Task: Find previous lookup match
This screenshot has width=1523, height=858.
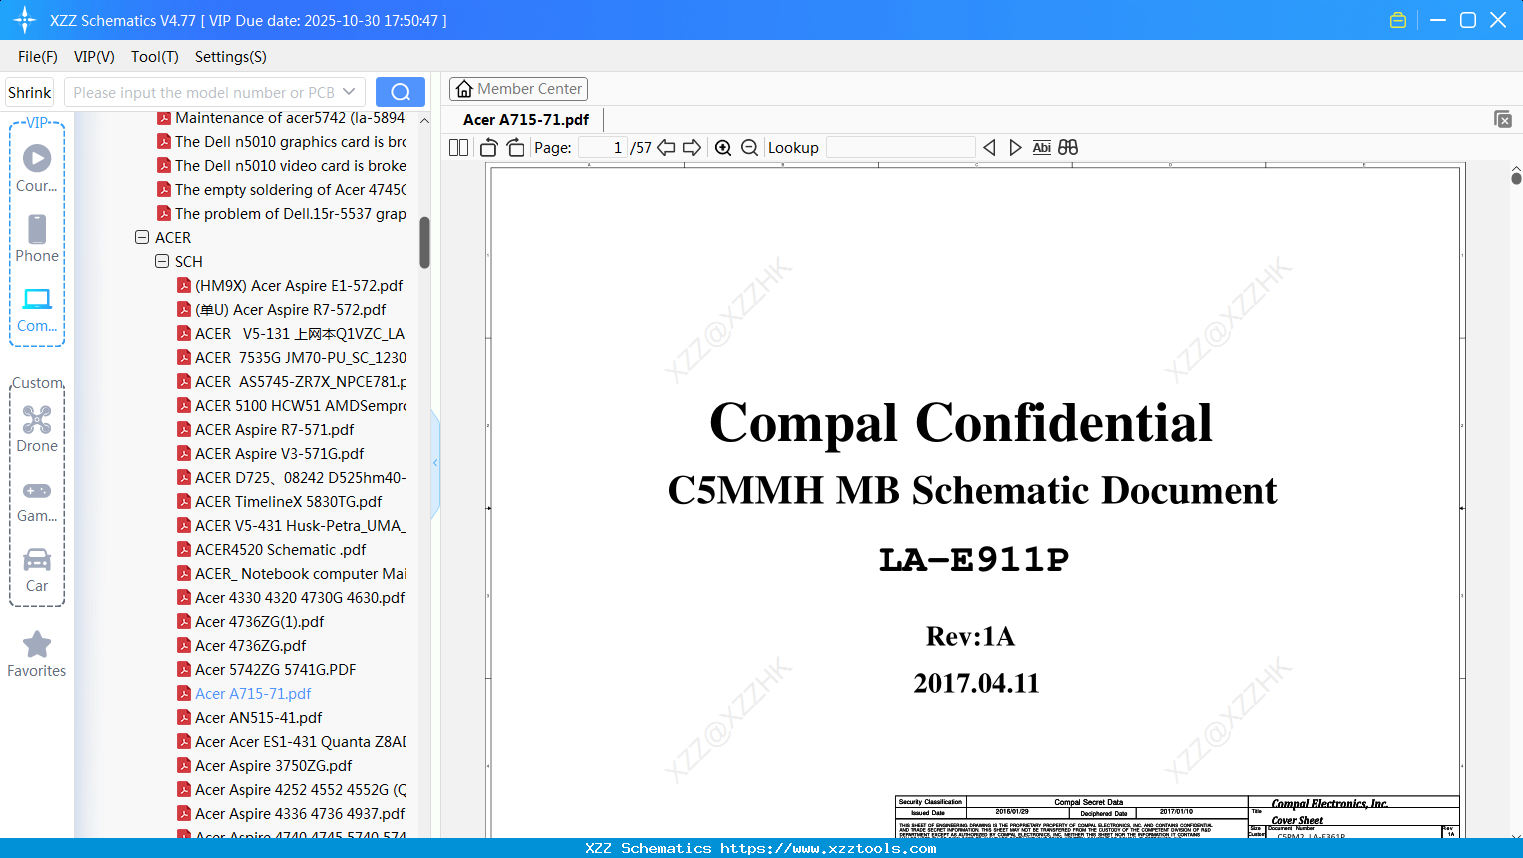Action: (x=989, y=148)
